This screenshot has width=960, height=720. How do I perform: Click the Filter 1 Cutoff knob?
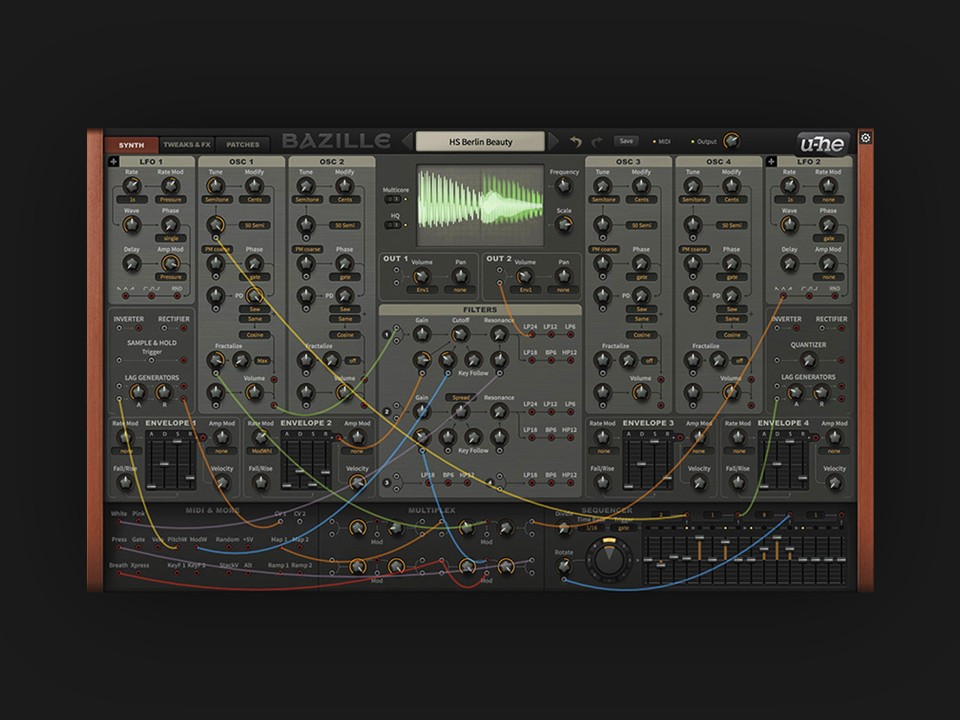[460, 334]
